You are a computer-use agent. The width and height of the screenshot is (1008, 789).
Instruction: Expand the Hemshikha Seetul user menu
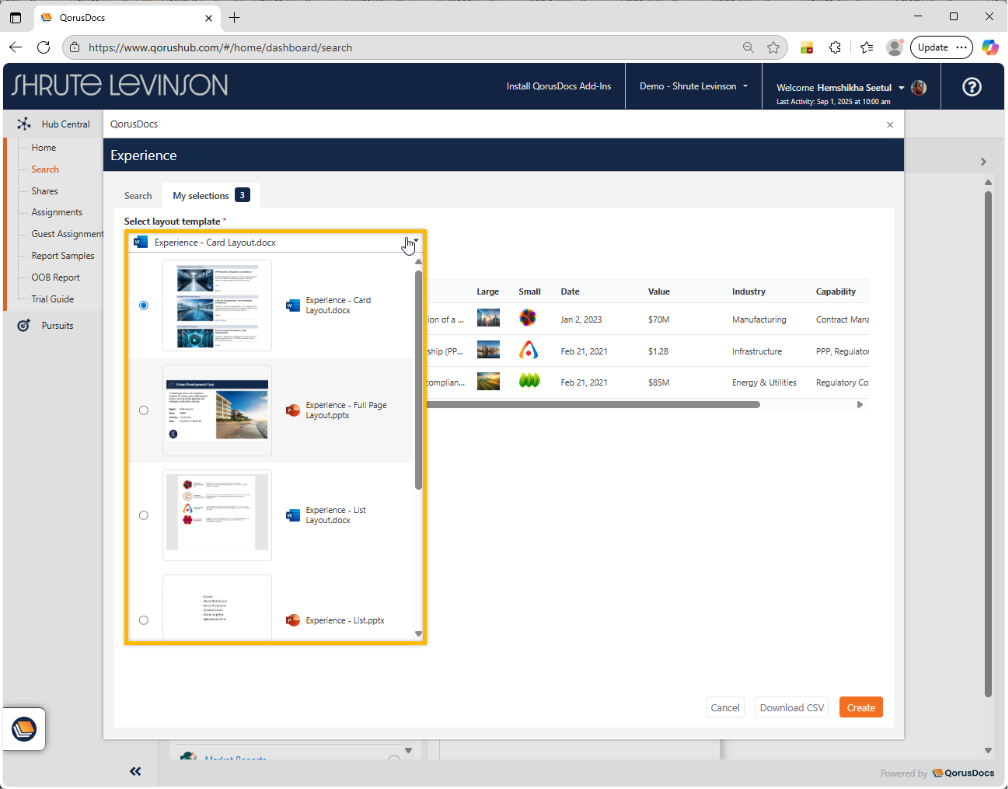click(901, 88)
